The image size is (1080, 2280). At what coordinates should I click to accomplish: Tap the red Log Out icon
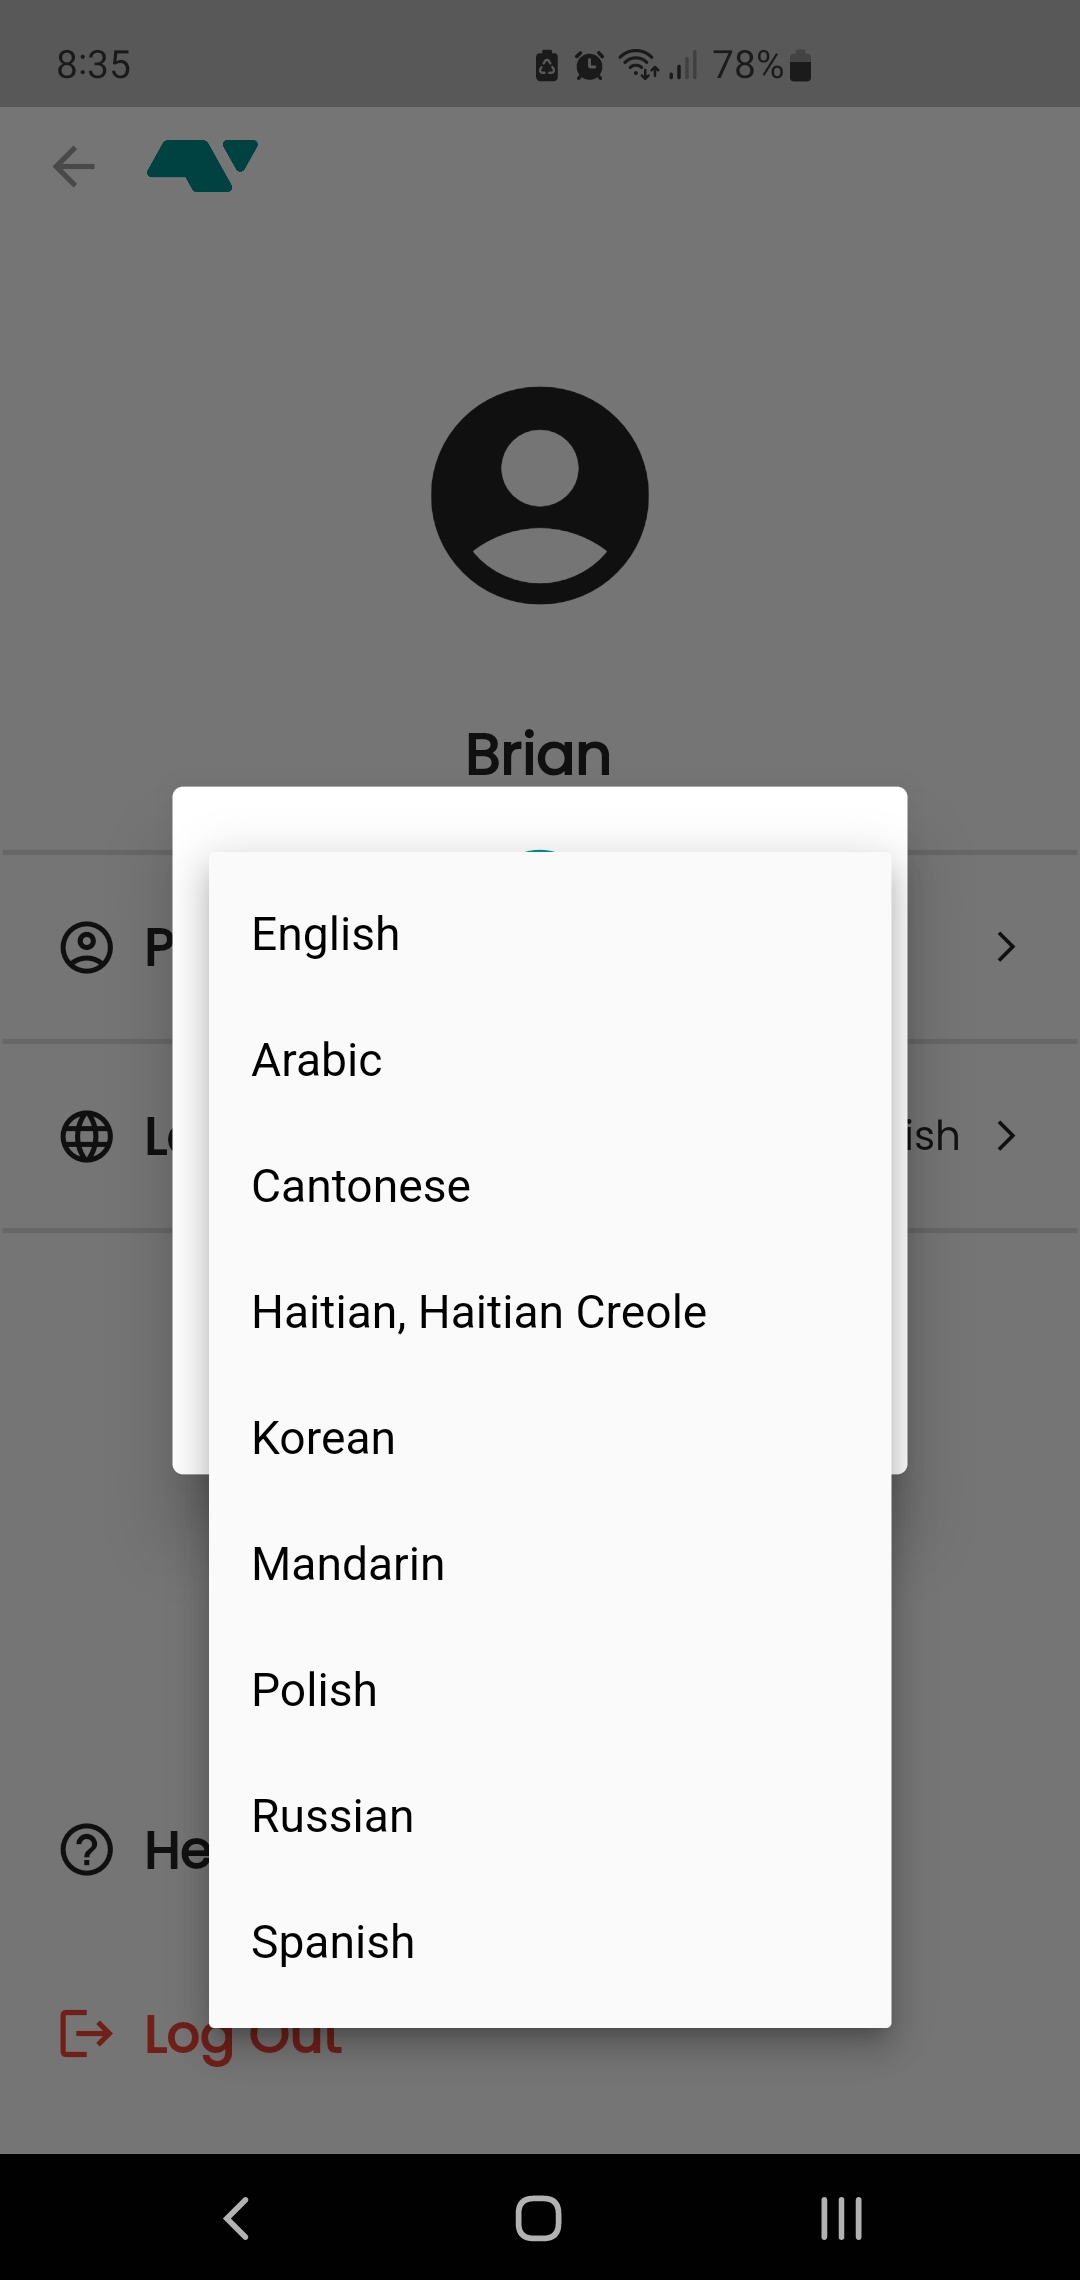pyautogui.click(x=86, y=2034)
